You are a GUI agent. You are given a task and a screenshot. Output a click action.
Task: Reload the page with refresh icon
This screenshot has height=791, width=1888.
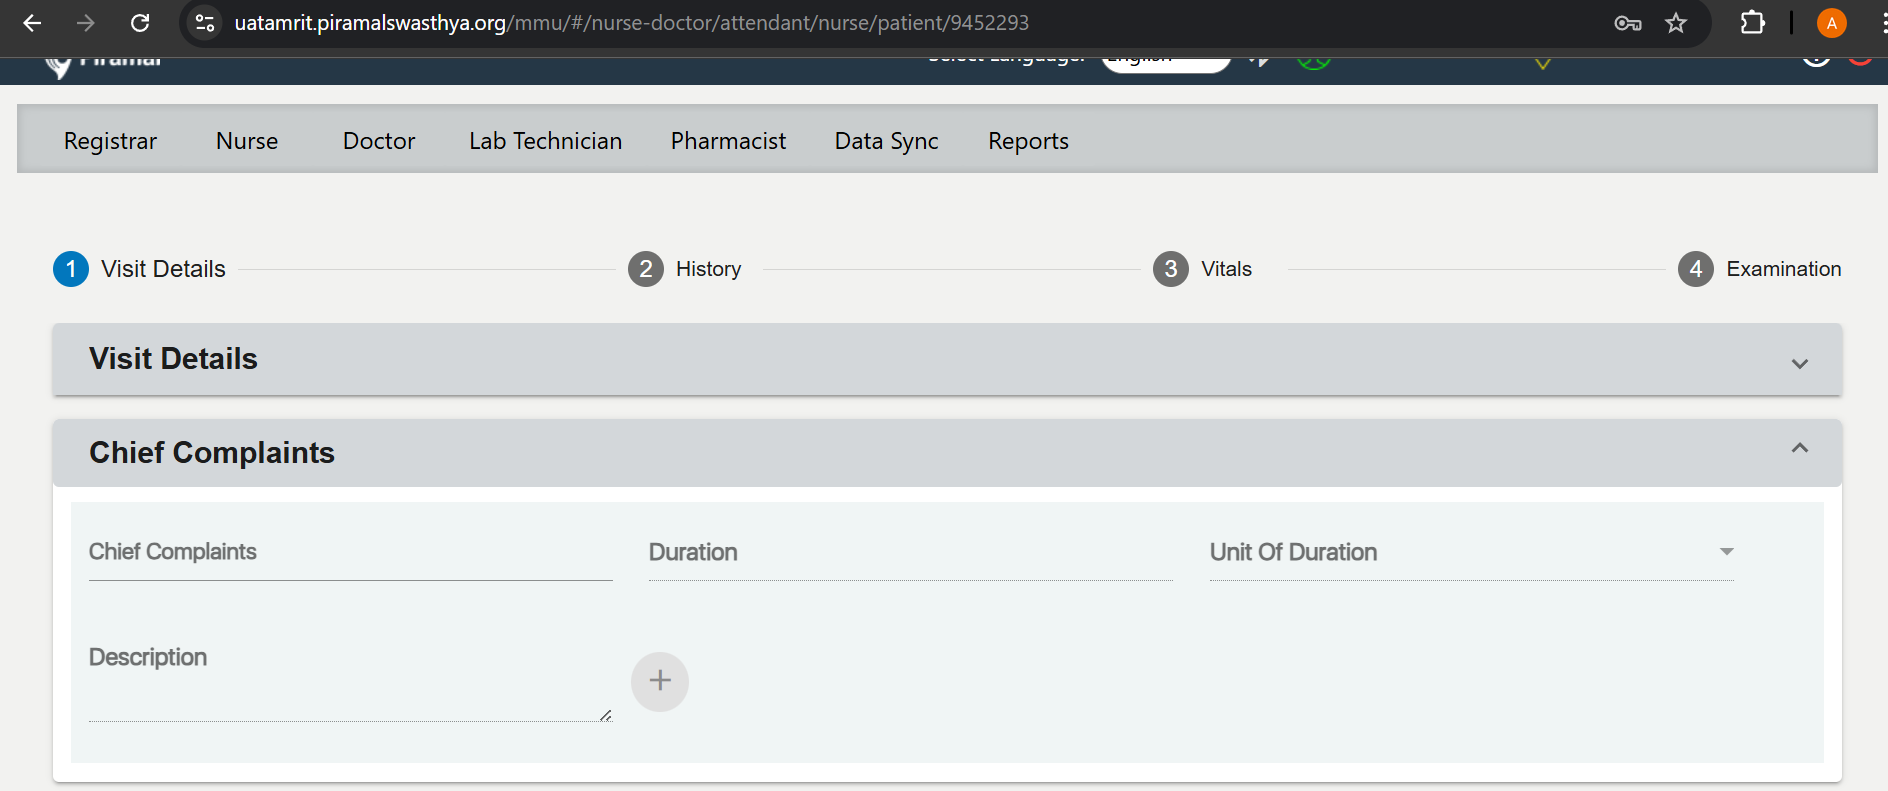click(x=140, y=23)
